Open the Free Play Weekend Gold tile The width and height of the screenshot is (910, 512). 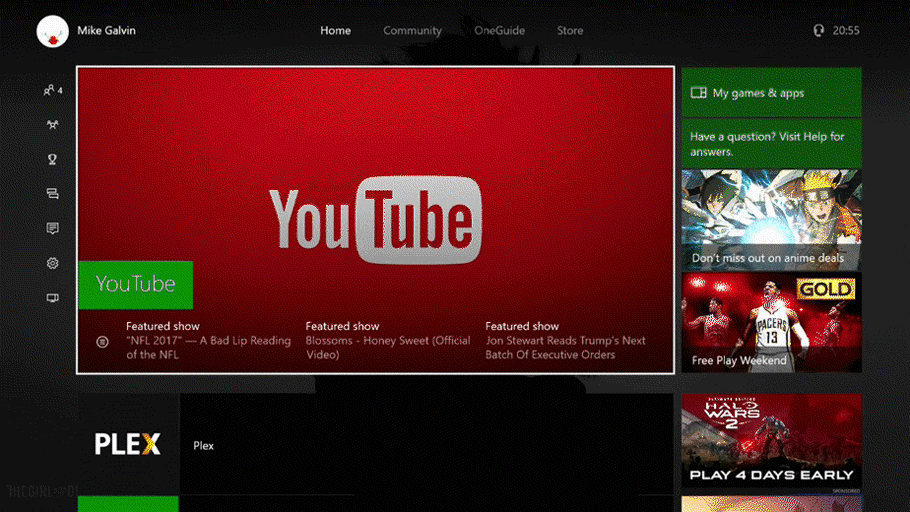771,322
